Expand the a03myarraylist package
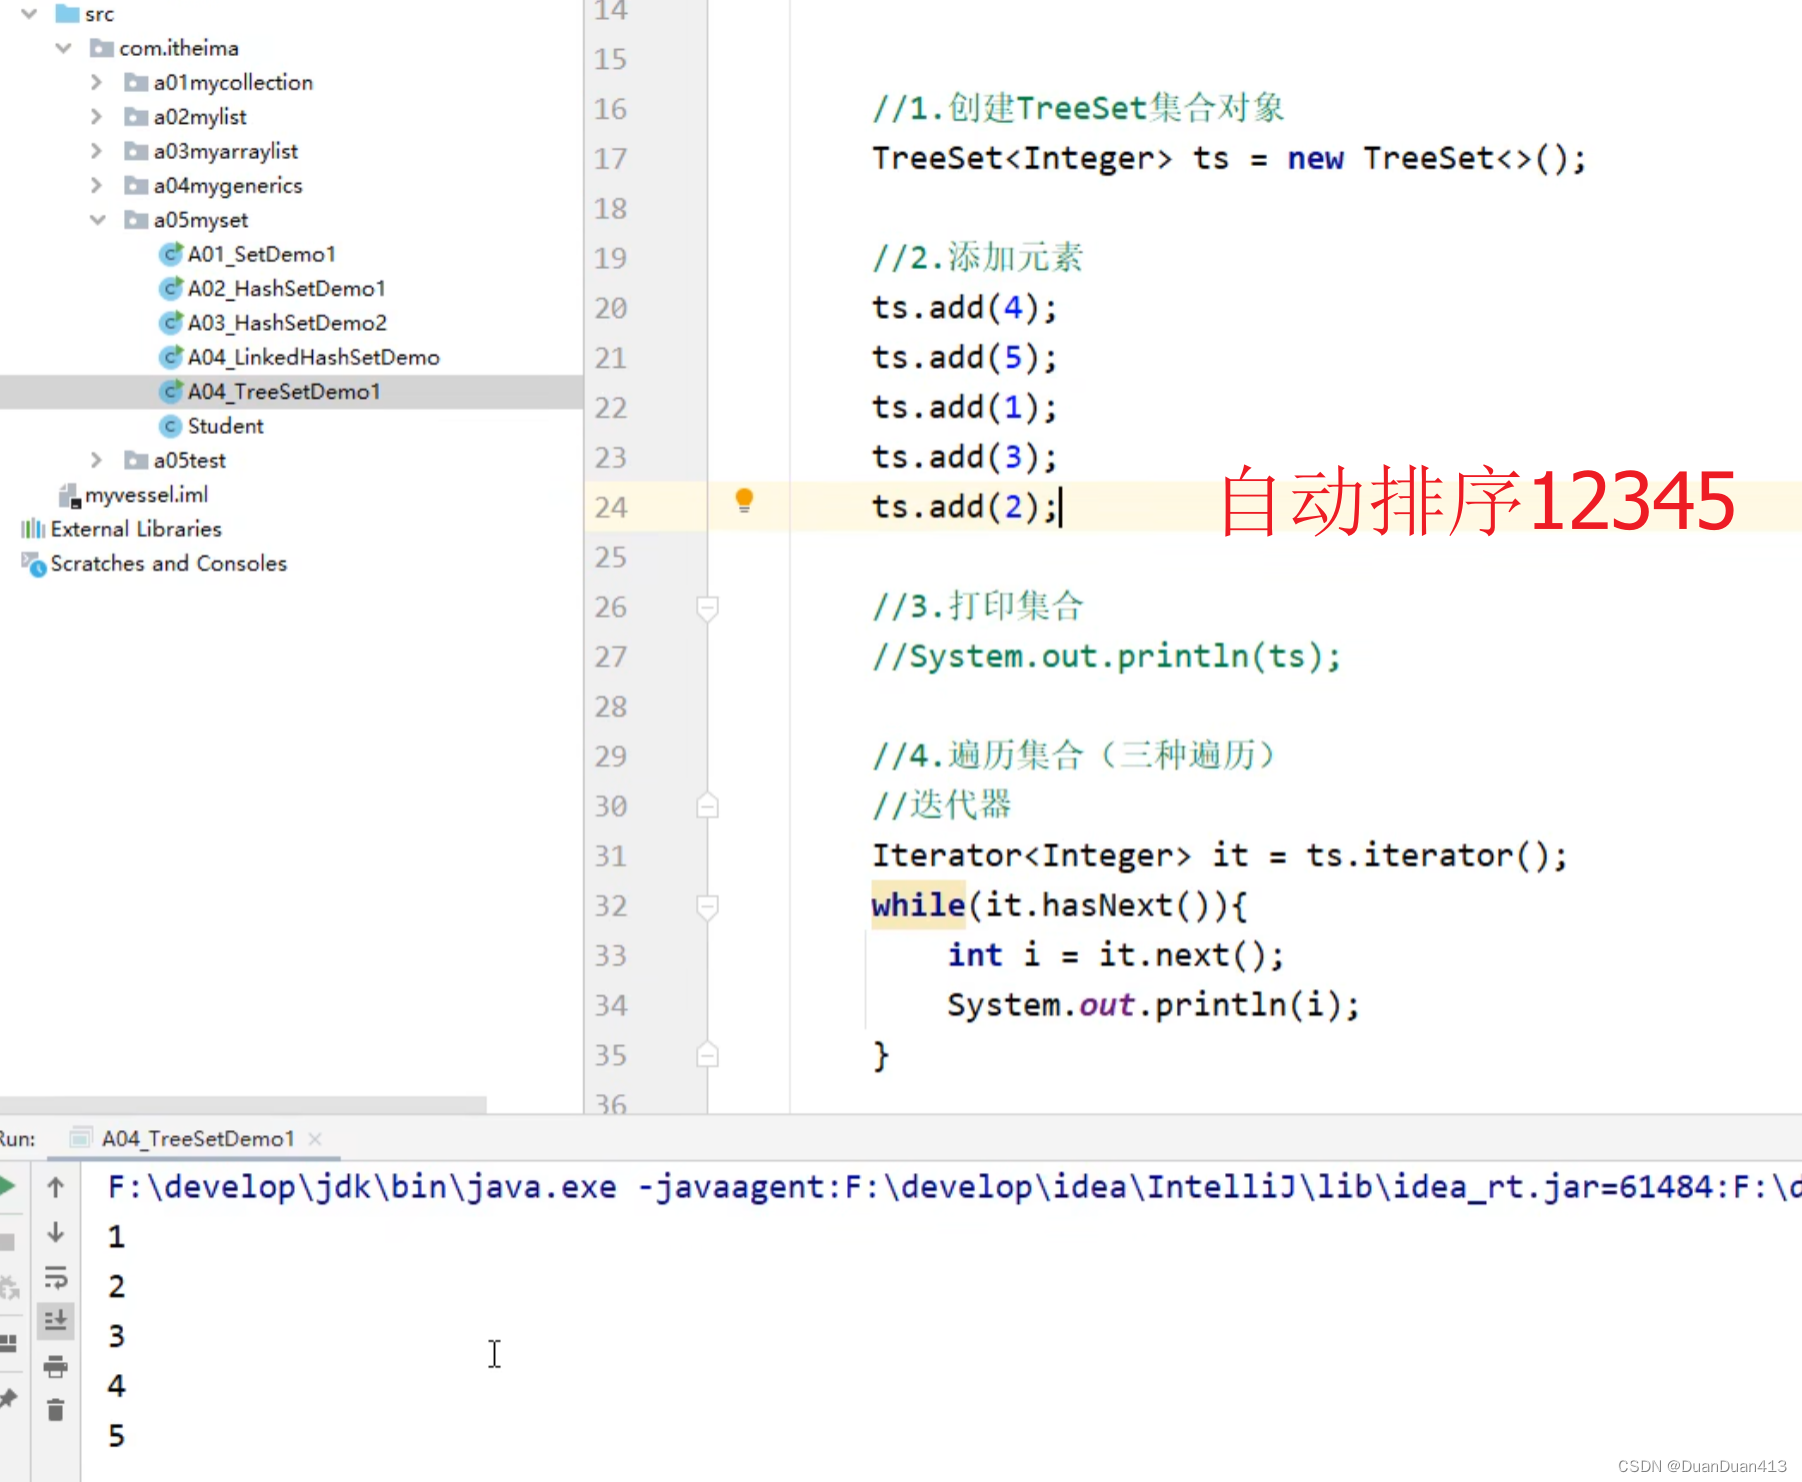The width and height of the screenshot is (1802, 1482). pyautogui.click(x=97, y=151)
